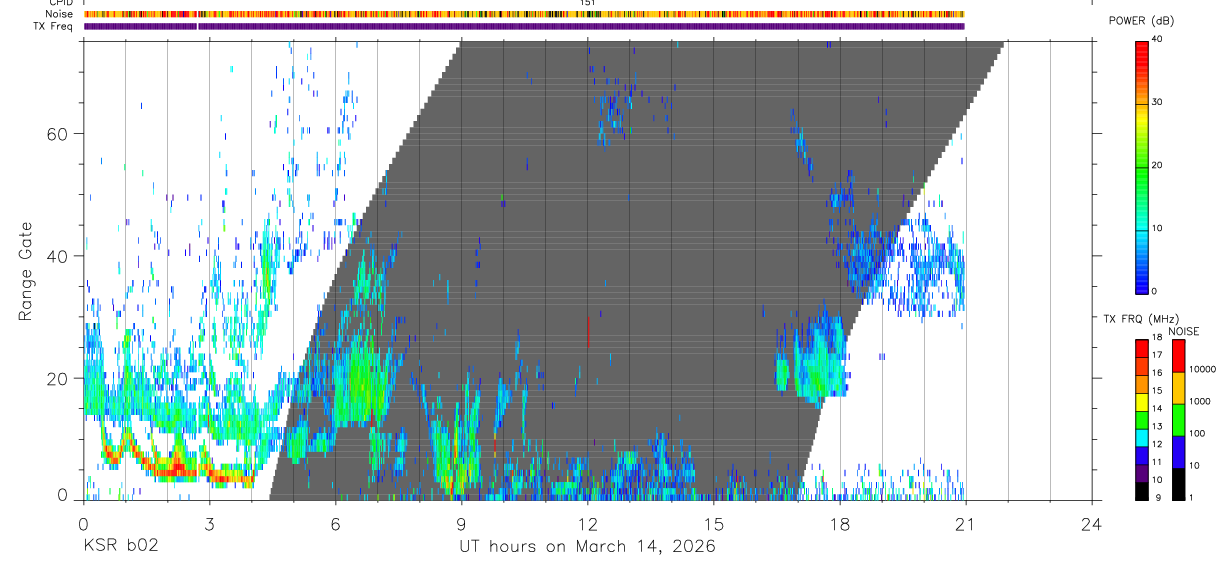Click the '13' MHz frequency legend value
Viewport: 1228px width, 567px height.
(x=1157, y=426)
